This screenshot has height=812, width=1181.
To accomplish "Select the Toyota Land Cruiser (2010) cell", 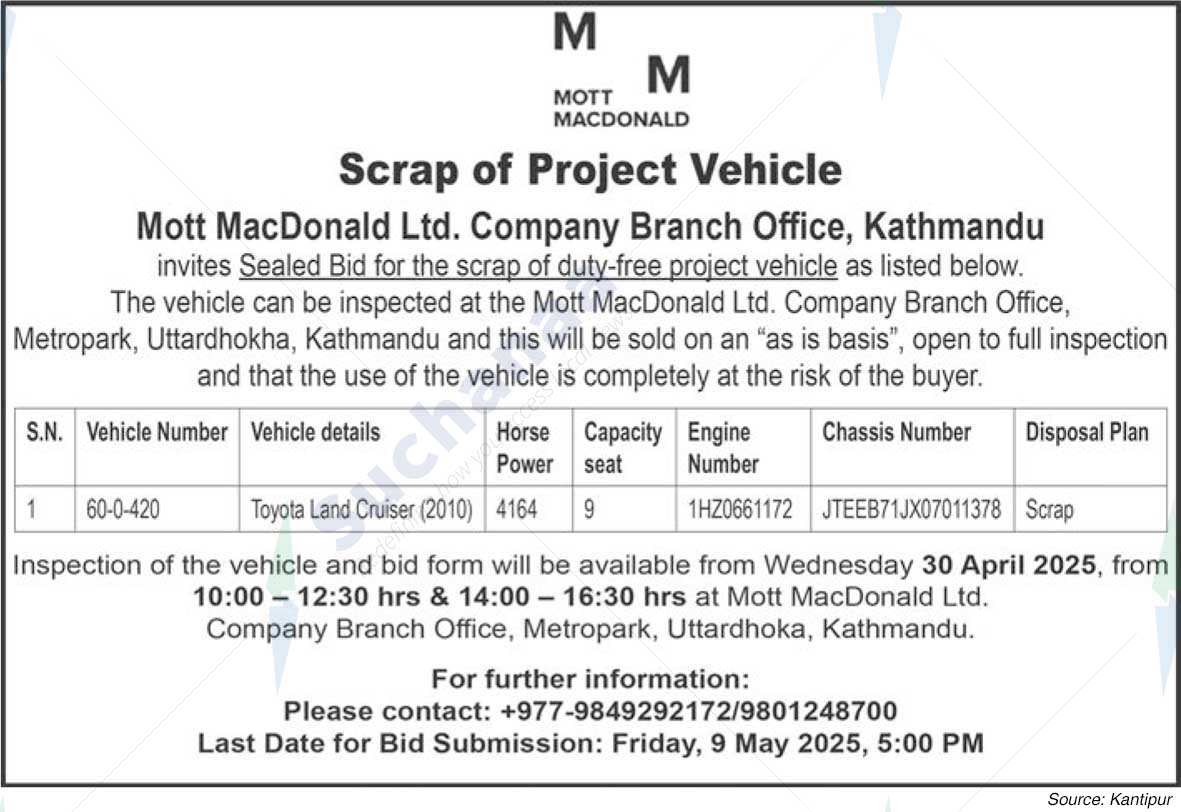I will click(x=362, y=509).
